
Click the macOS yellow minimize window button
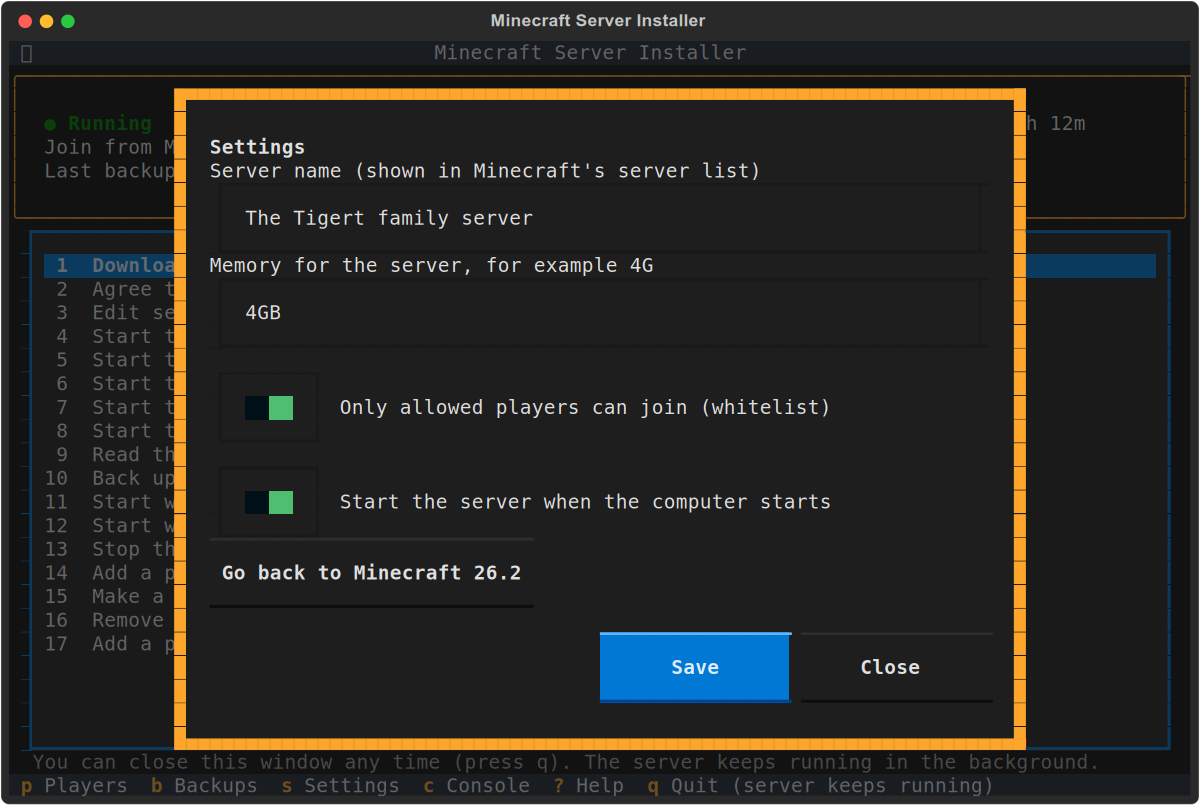(46, 21)
